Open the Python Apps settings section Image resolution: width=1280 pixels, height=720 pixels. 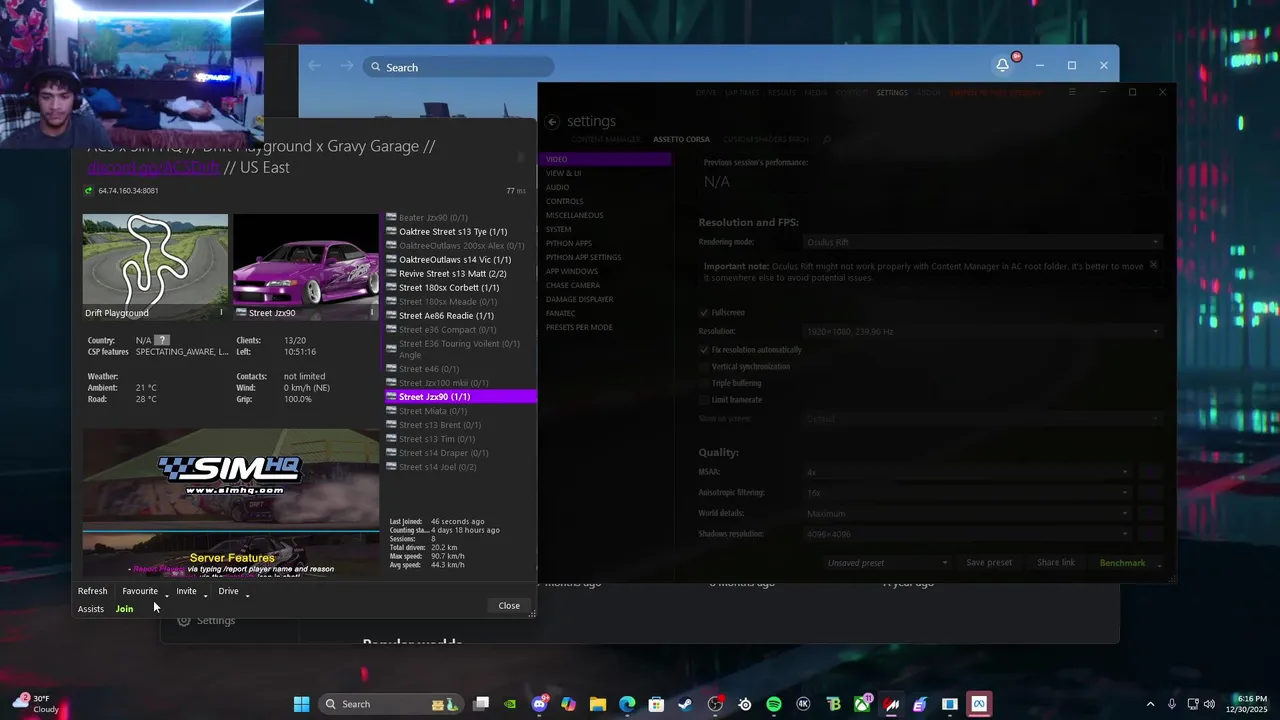pos(569,243)
